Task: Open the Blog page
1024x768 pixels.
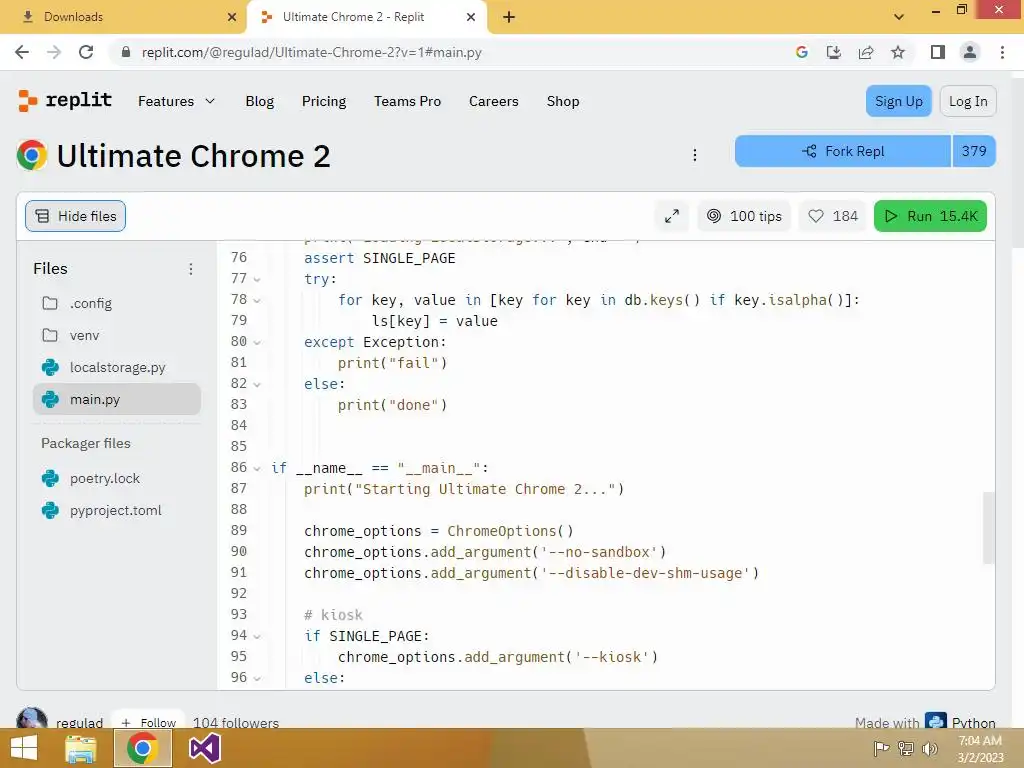Action: 260,101
